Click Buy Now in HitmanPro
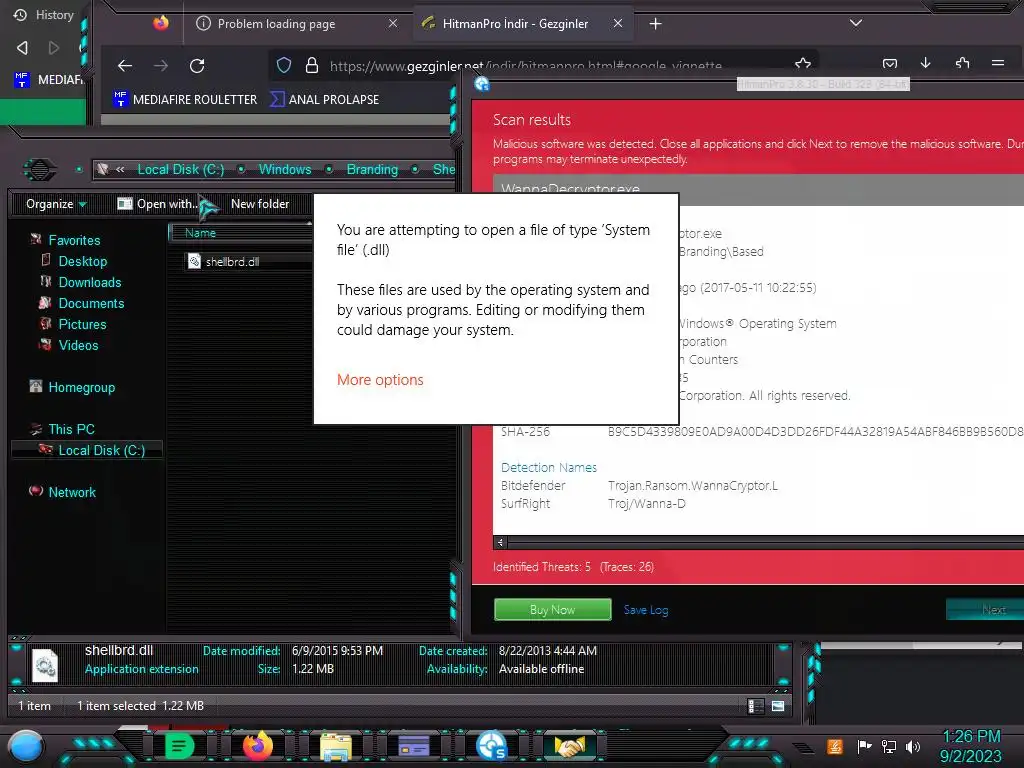 click(x=552, y=609)
